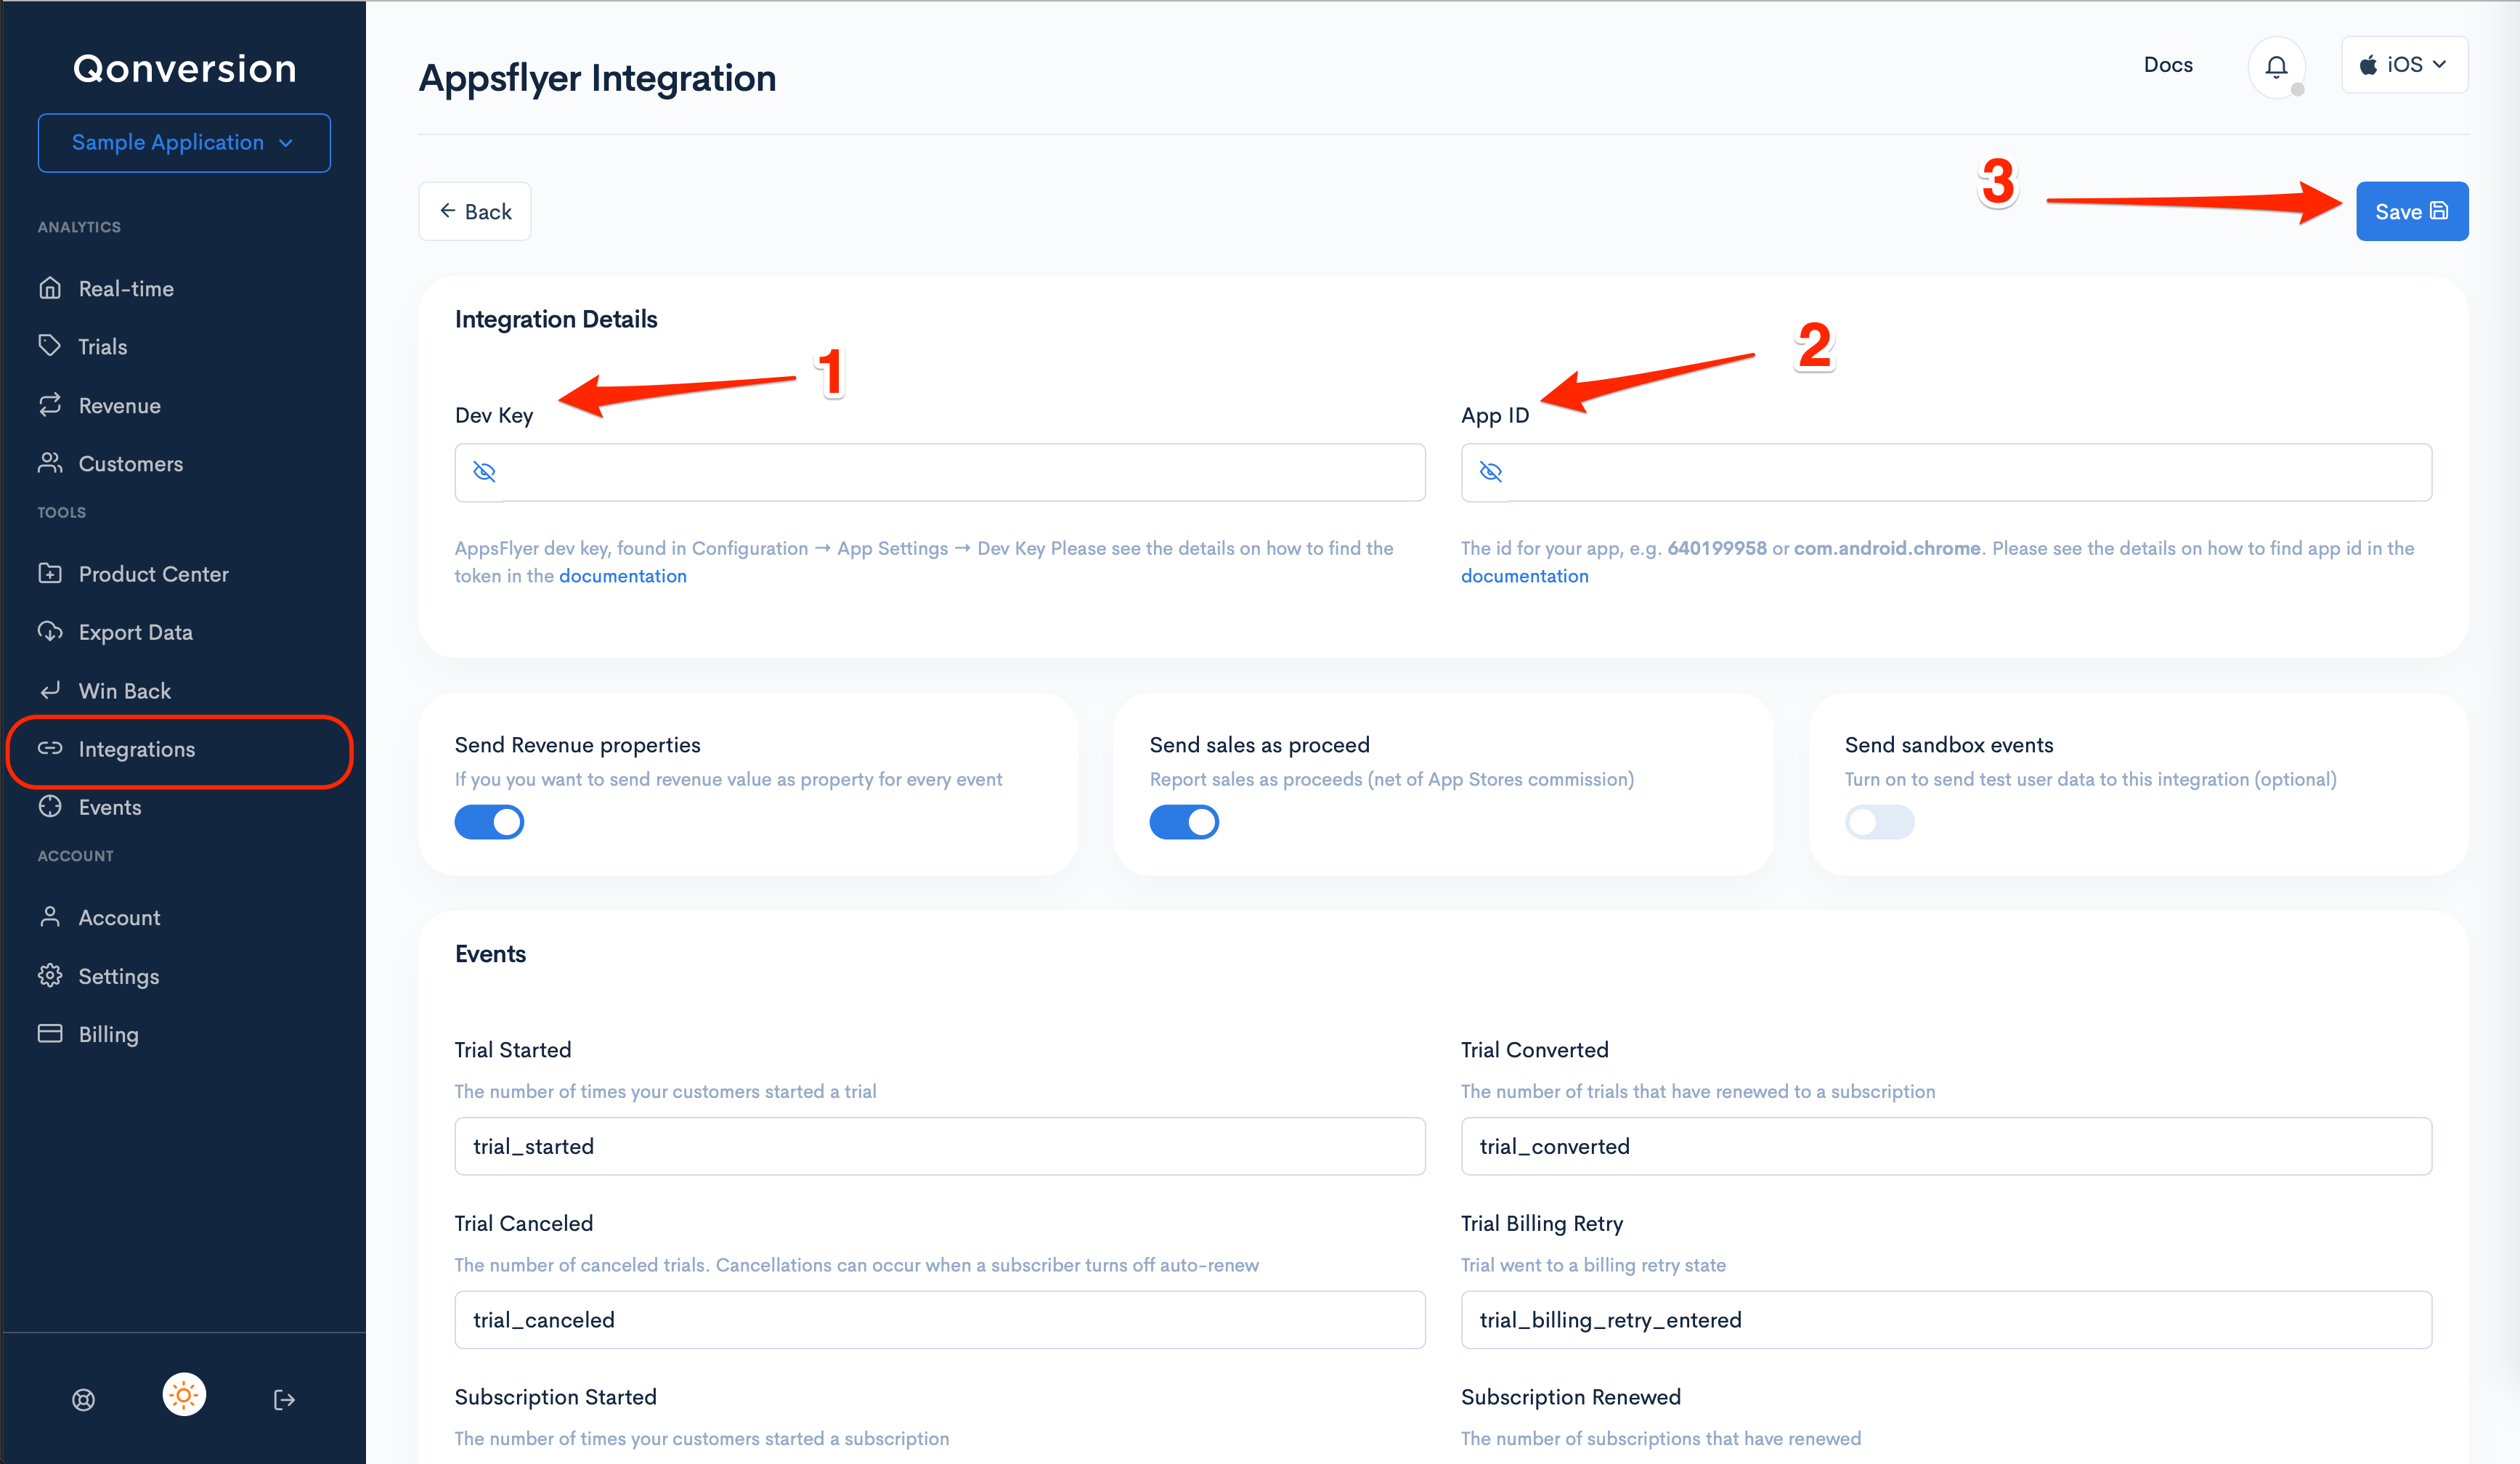Open the Events menu item
Screen dimensions: 2520x1464
(109, 807)
